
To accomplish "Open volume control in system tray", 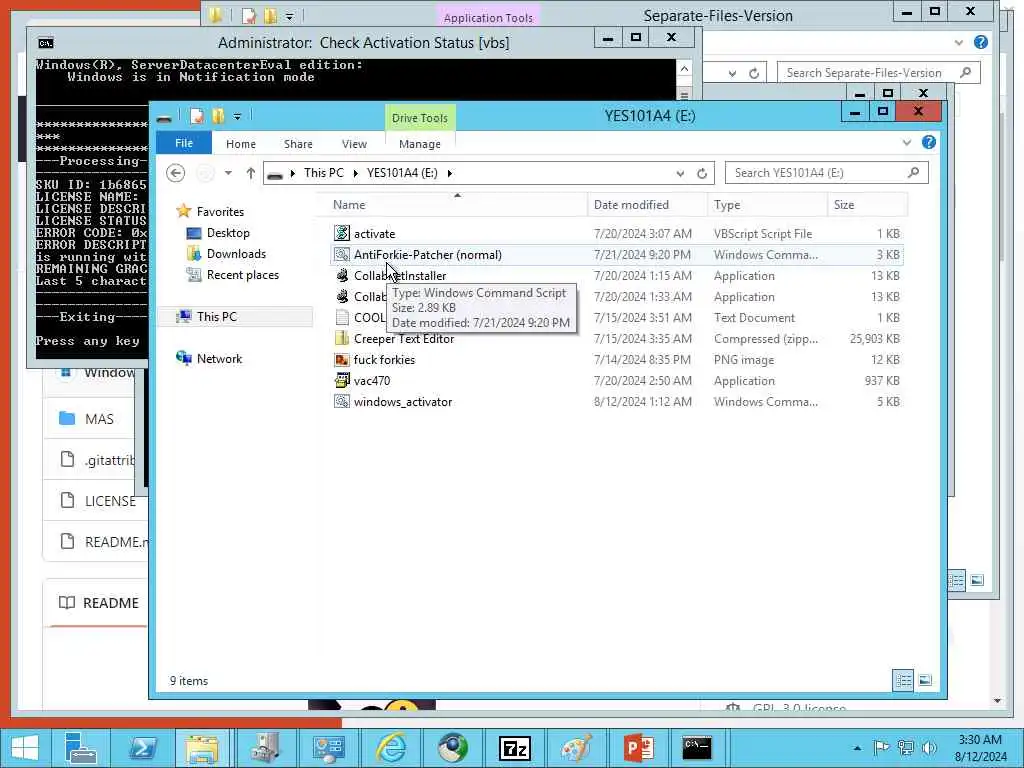I will [x=930, y=748].
